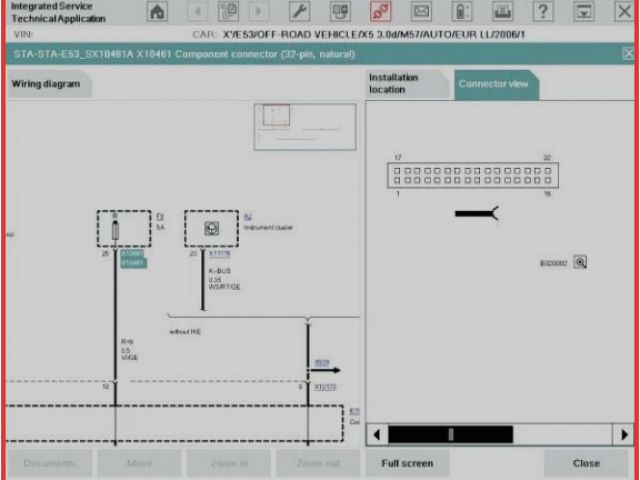Screen dimensions: 640x480
Task: Click the back navigation arrow
Action: point(197,12)
